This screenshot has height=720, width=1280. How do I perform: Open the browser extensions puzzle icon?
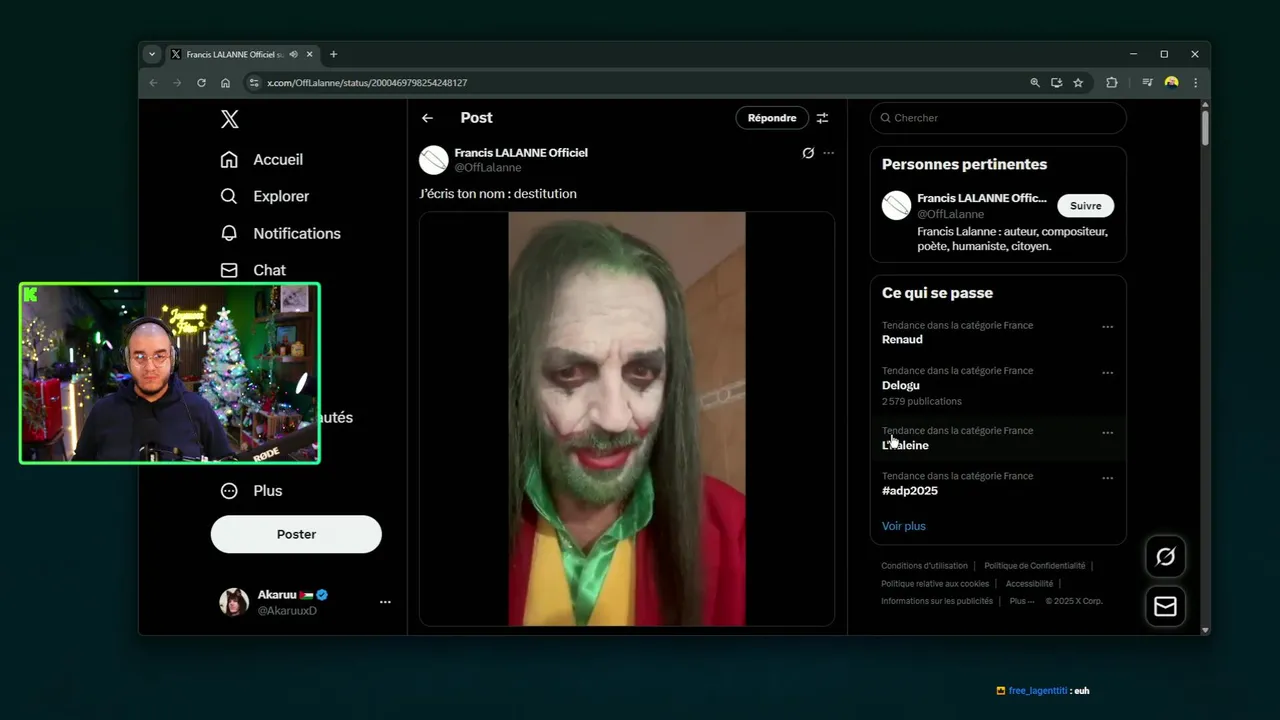tap(1111, 83)
